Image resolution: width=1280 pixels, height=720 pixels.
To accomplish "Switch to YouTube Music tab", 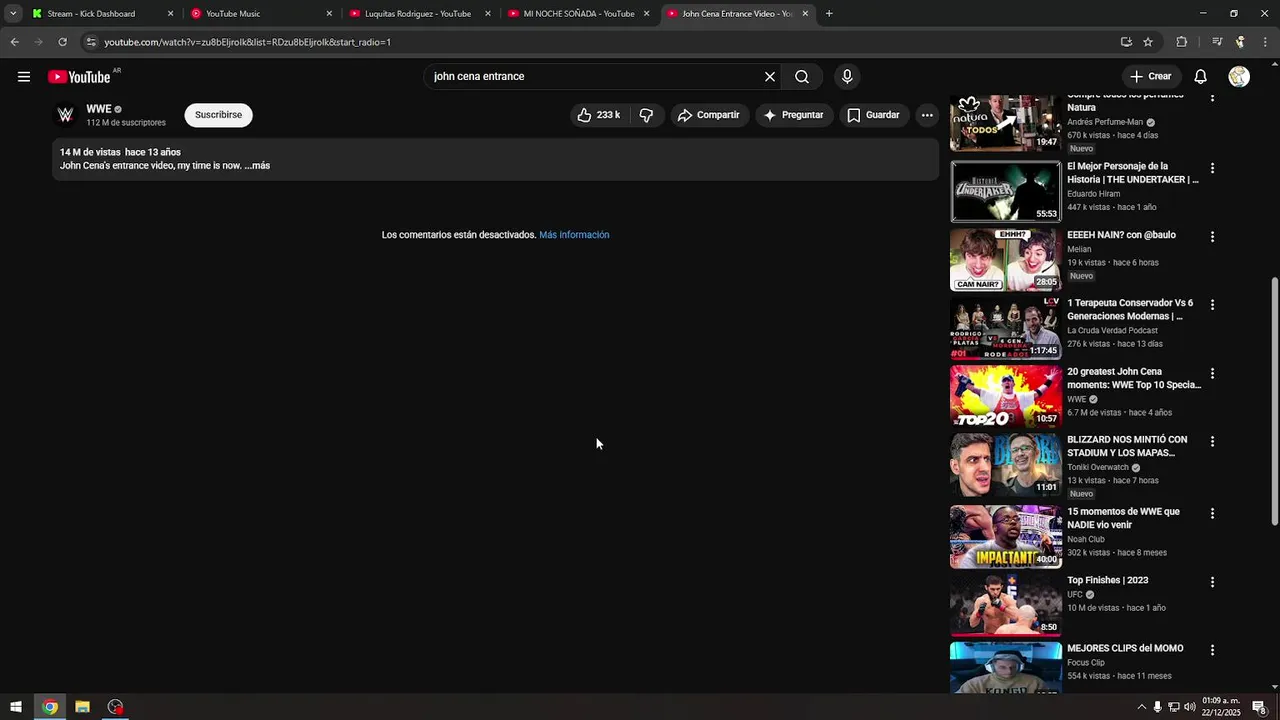I will tap(233, 14).
